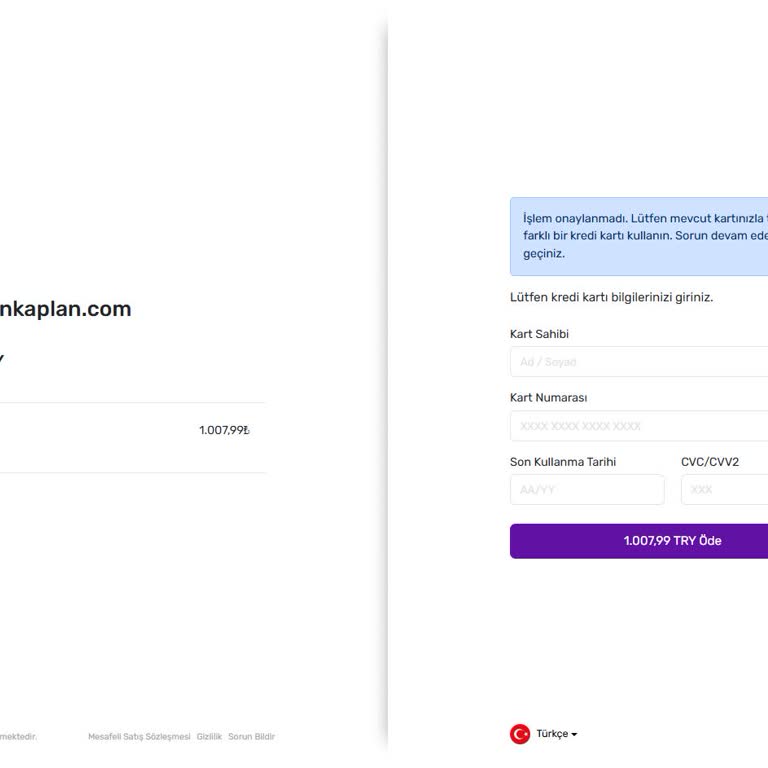Viewport: 768px width, 768px height.
Task: Click the nkaplan.com merchant heading
Action: (65, 309)
